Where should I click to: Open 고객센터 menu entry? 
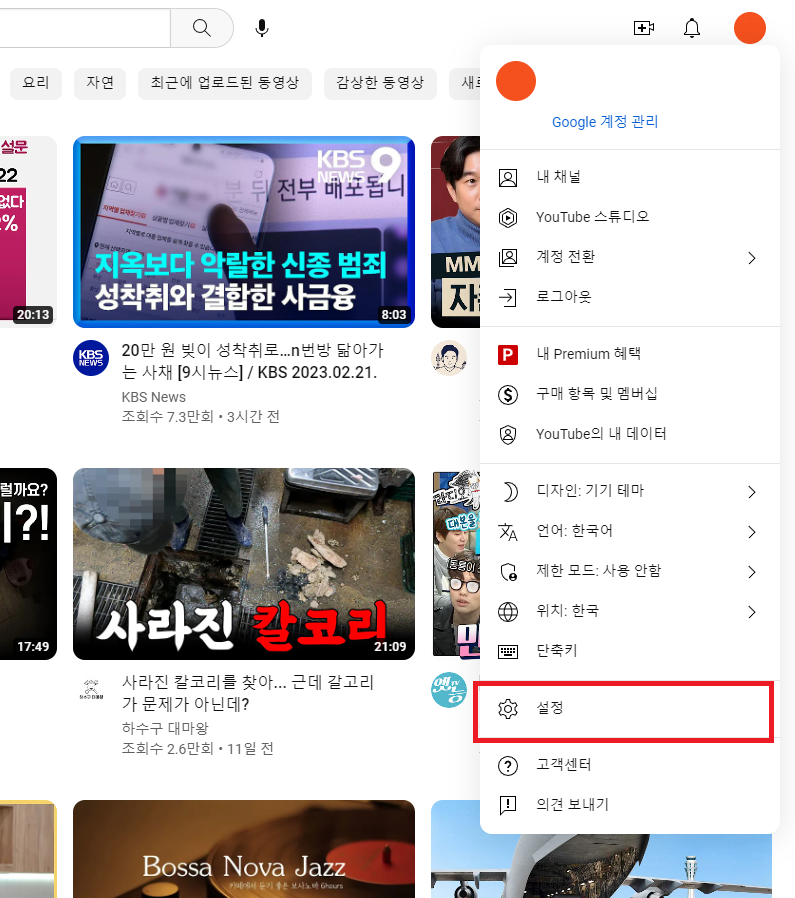629,766
